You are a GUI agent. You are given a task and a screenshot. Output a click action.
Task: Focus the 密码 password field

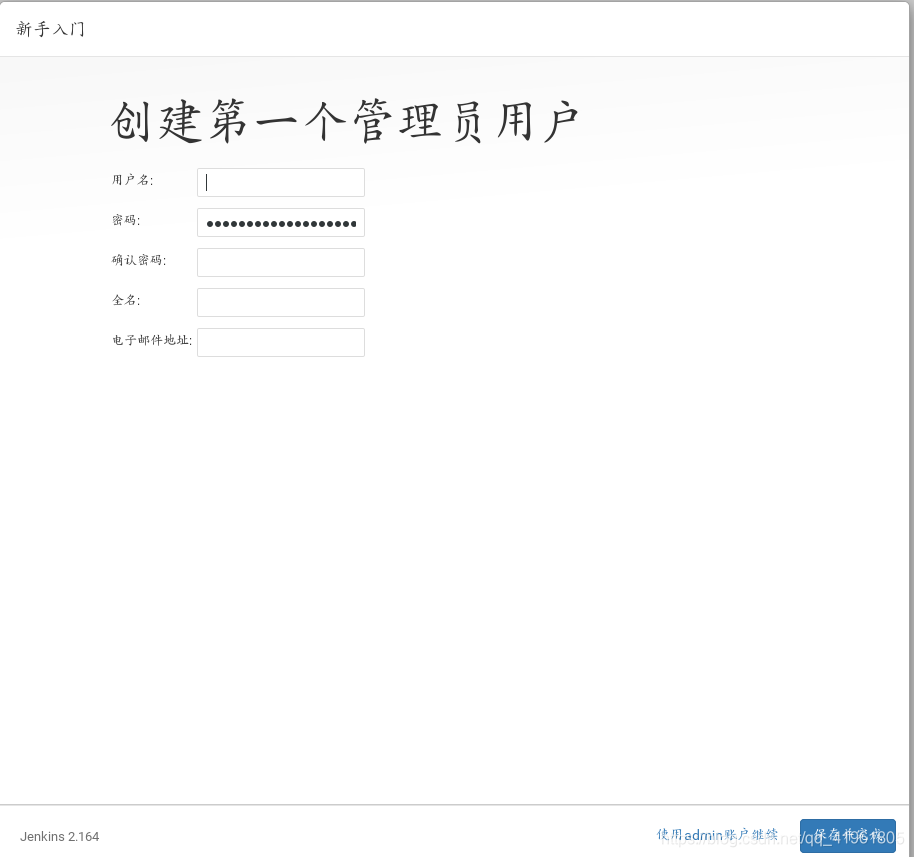(x=281, y=223)
